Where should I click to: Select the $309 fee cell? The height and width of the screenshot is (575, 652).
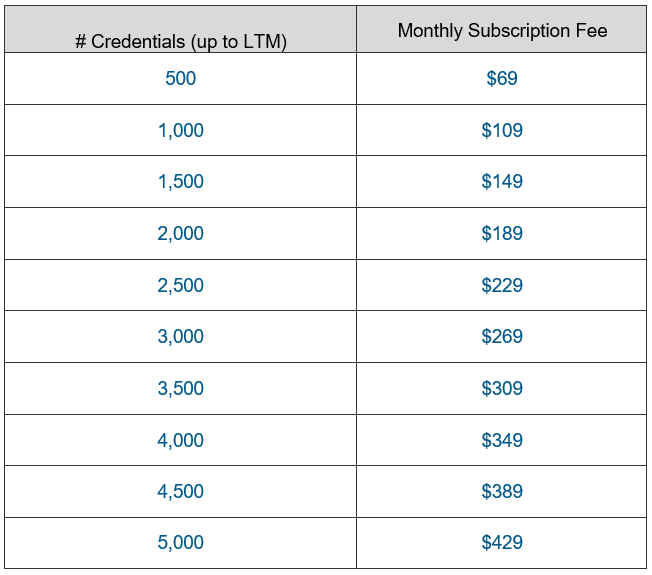[502, 388]
